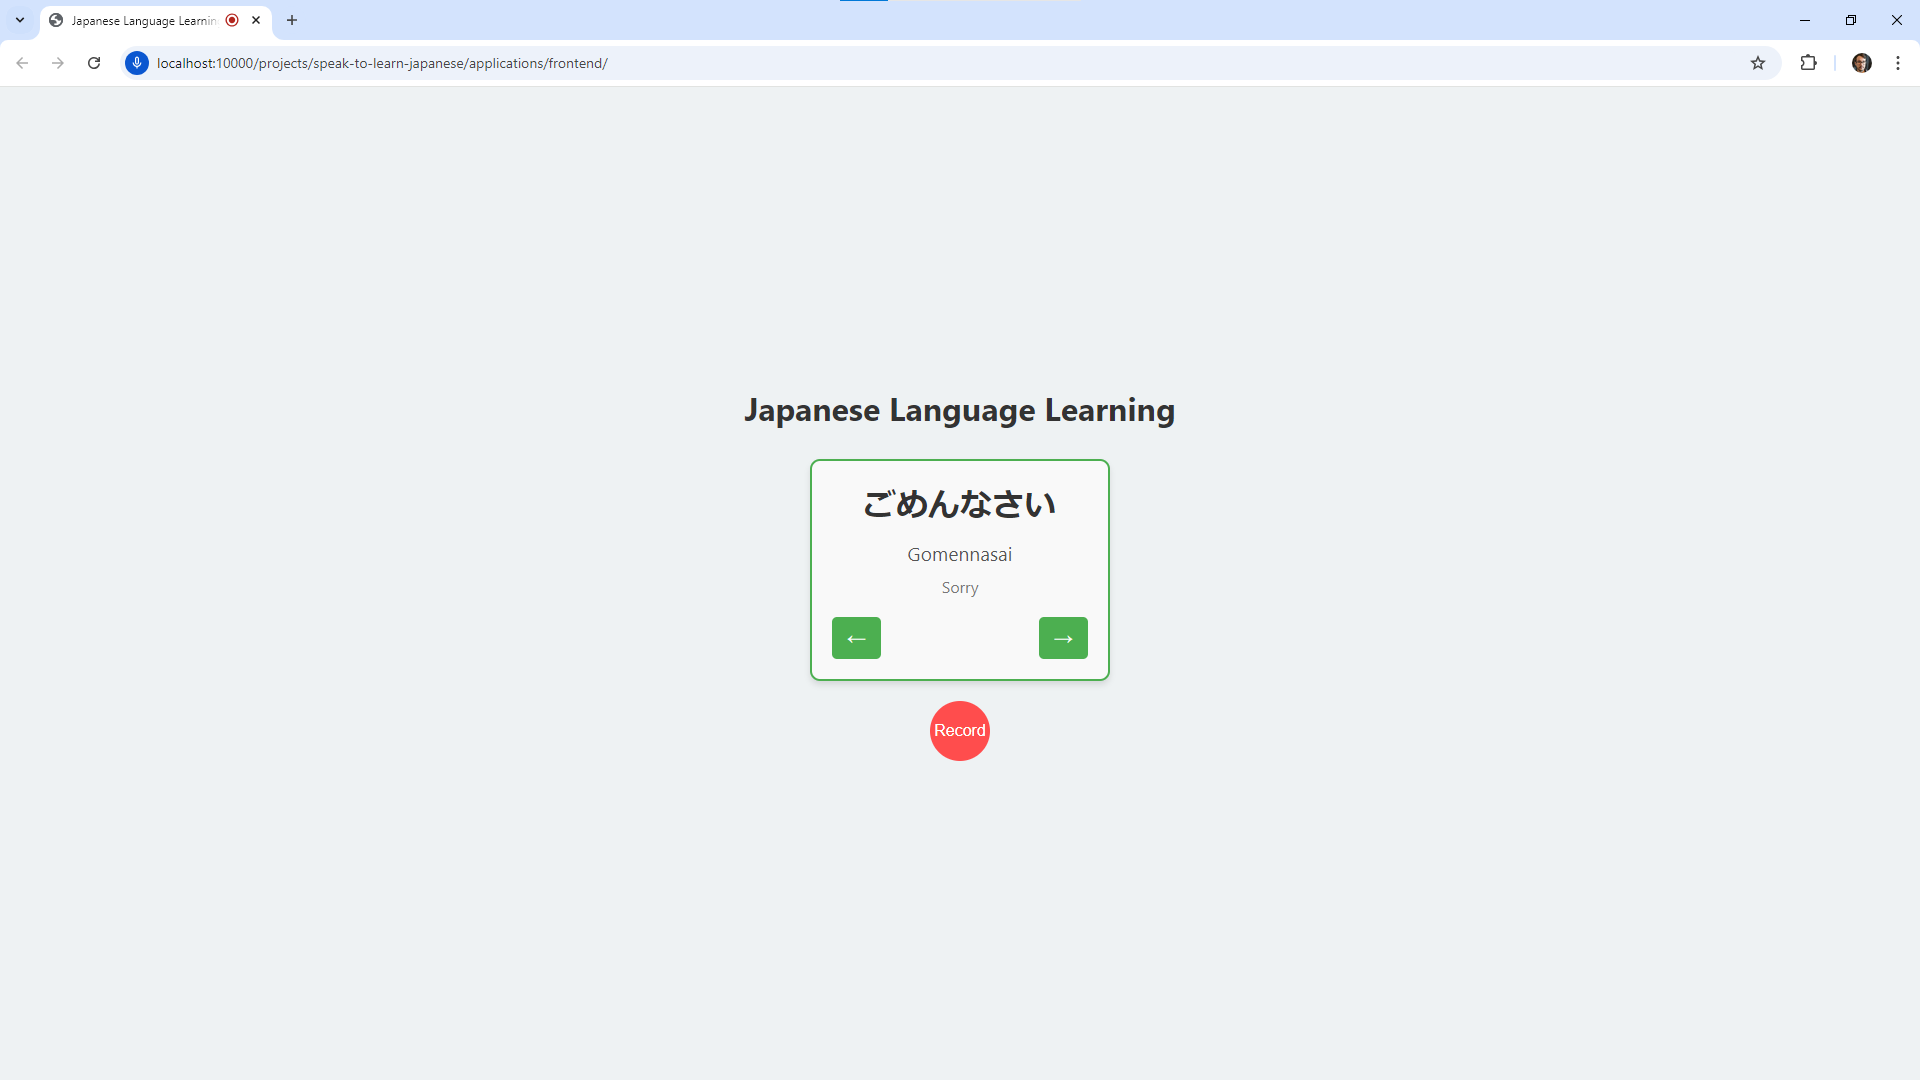Go to next flashcard with right arrow
This screenshot has width=1920, height=1080.
(x=1062, y=638)
